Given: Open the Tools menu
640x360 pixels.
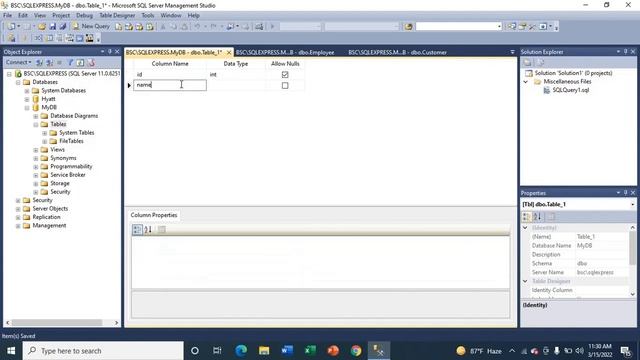Looking at the screenshot, I should point(148,16).
